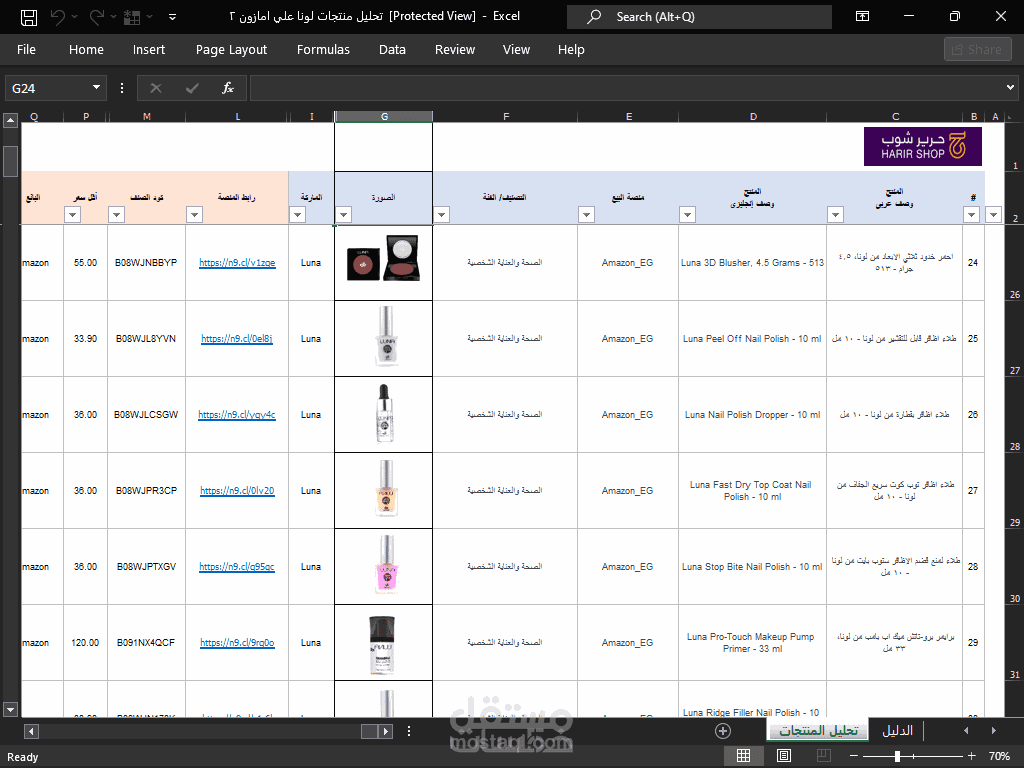Expand the formula bar chevron
Viewport: 1024px width, 768px height.
point(1010,88)
